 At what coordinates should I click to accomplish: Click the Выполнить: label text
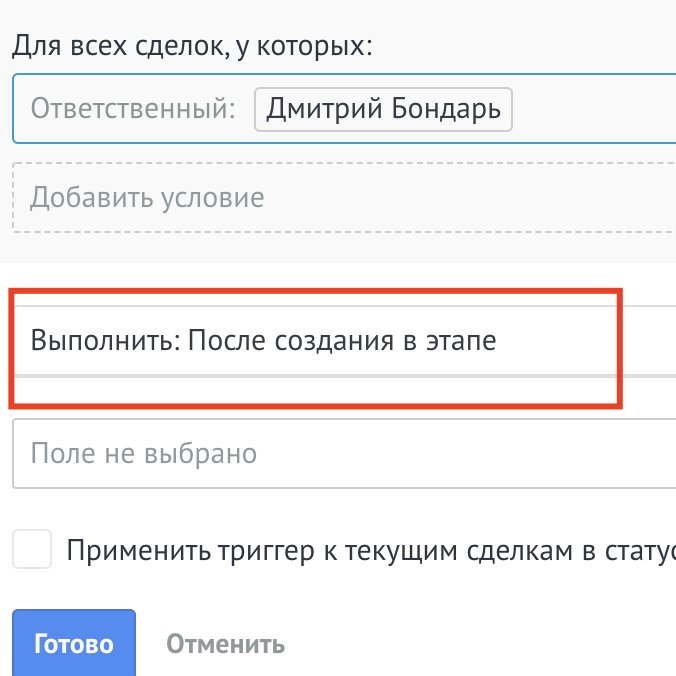click(106, 341)
